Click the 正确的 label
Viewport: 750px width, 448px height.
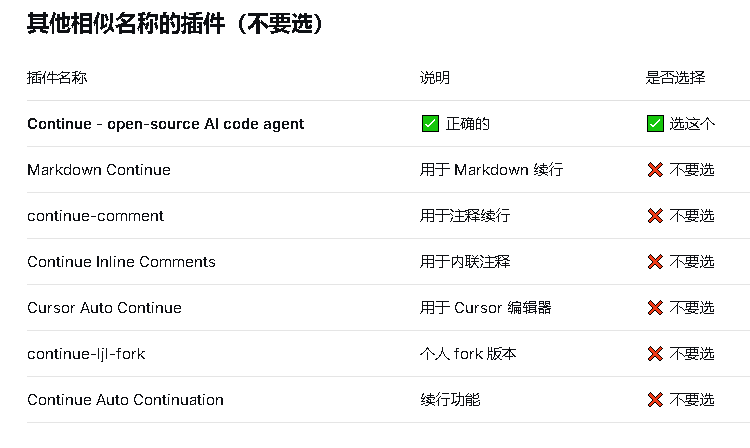coord(467,124)
